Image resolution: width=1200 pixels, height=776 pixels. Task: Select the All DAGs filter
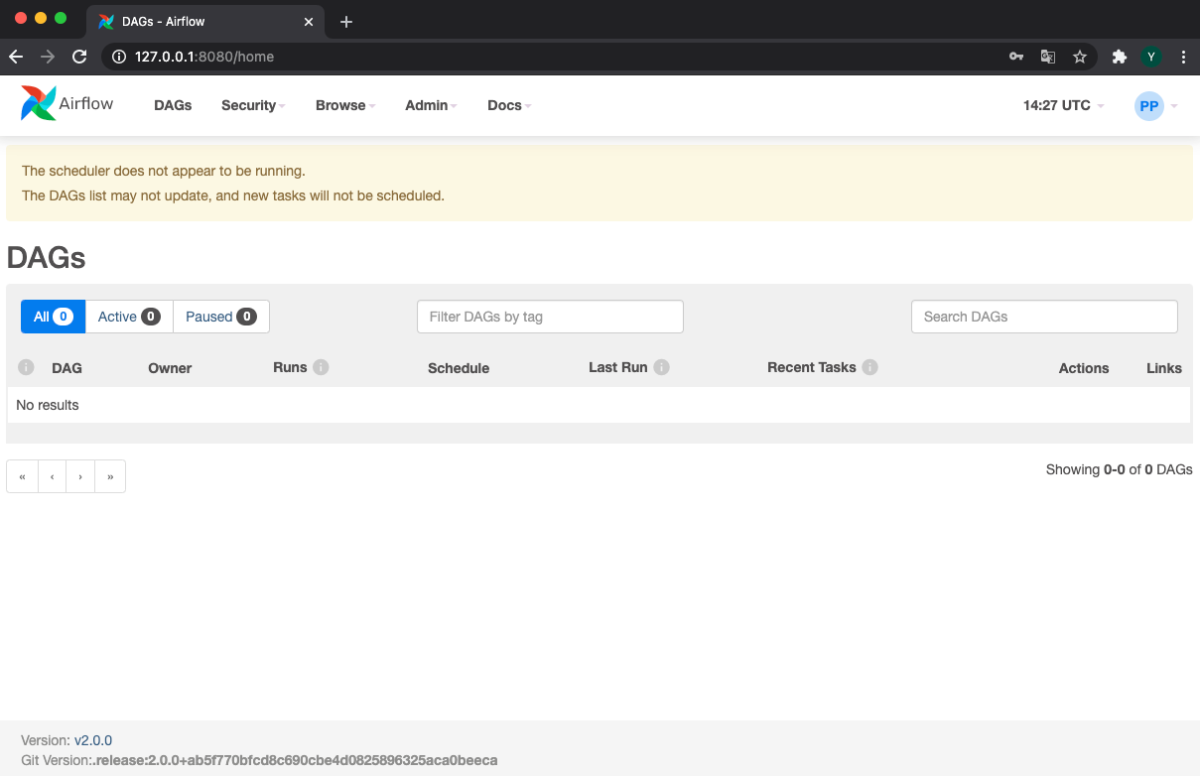tap(53, 316)
